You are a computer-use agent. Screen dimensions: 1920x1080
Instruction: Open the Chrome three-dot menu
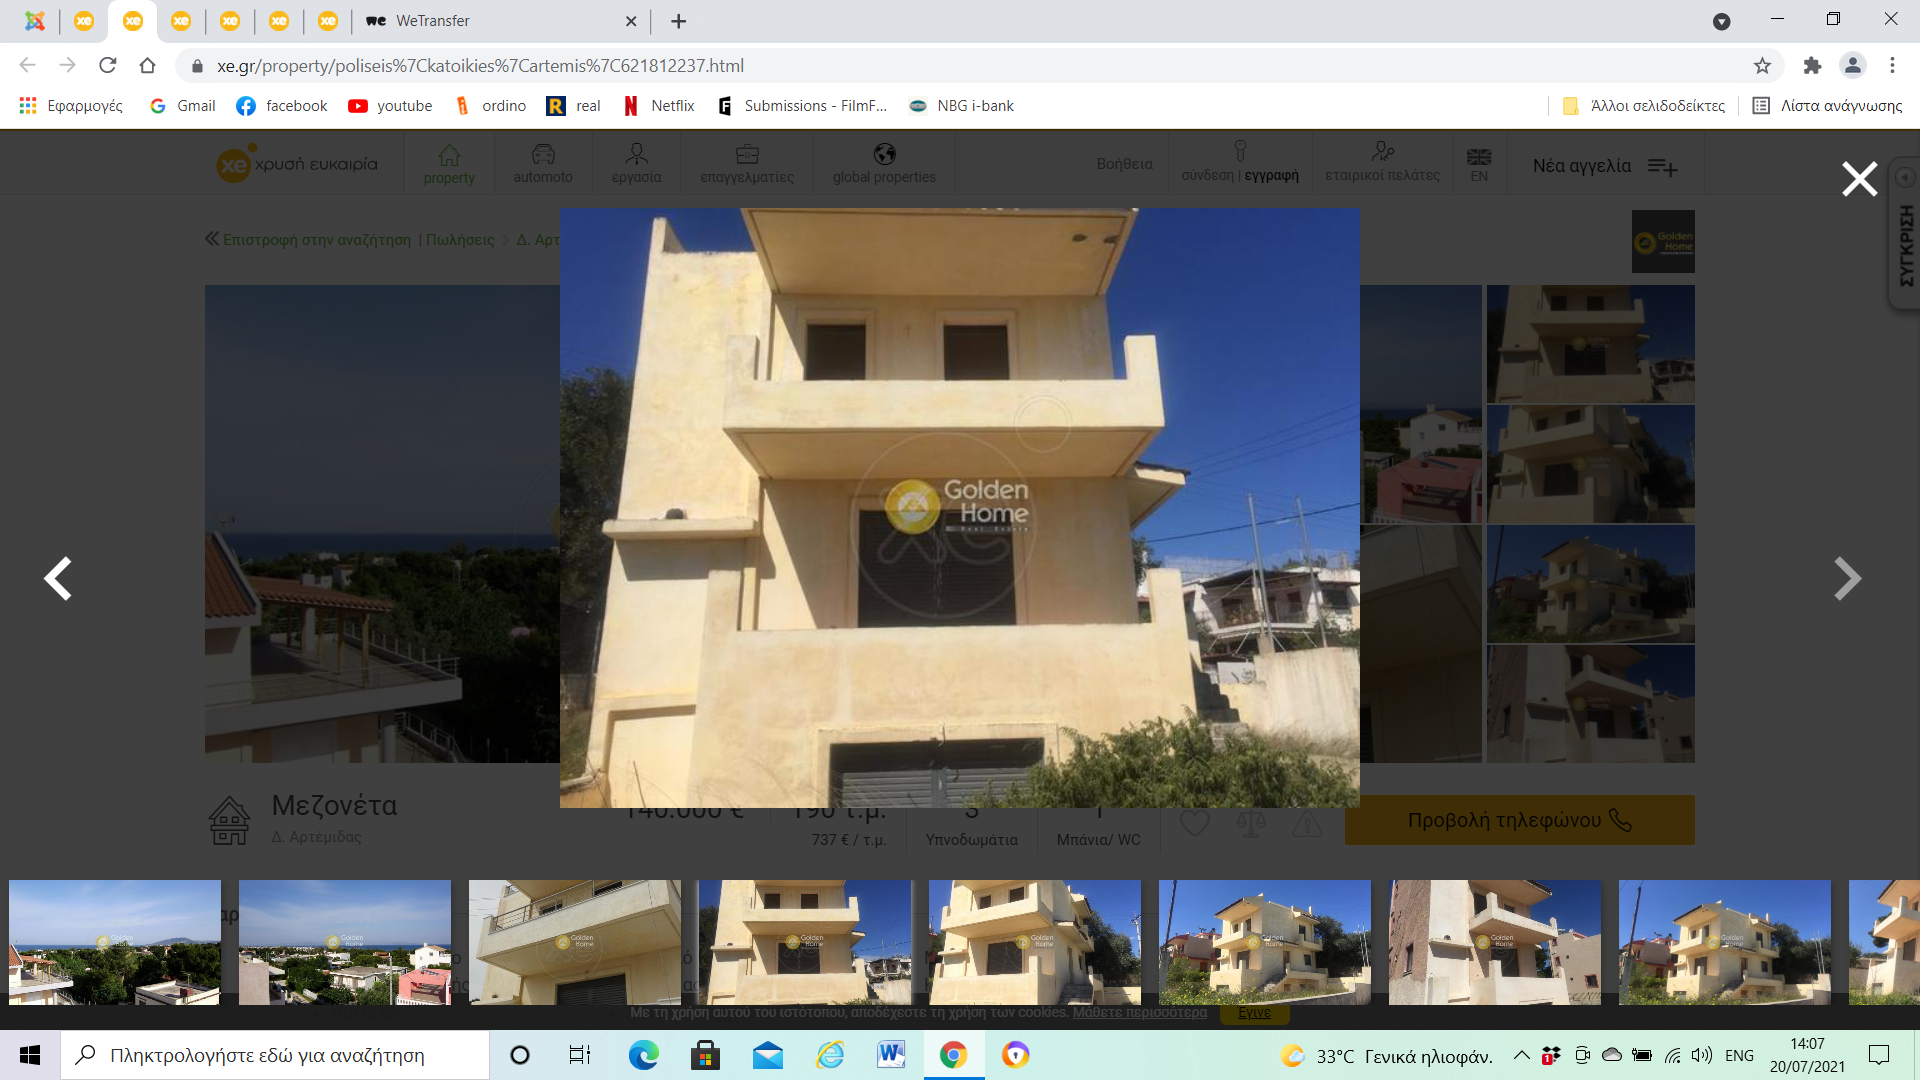(x=1892, y=66)
